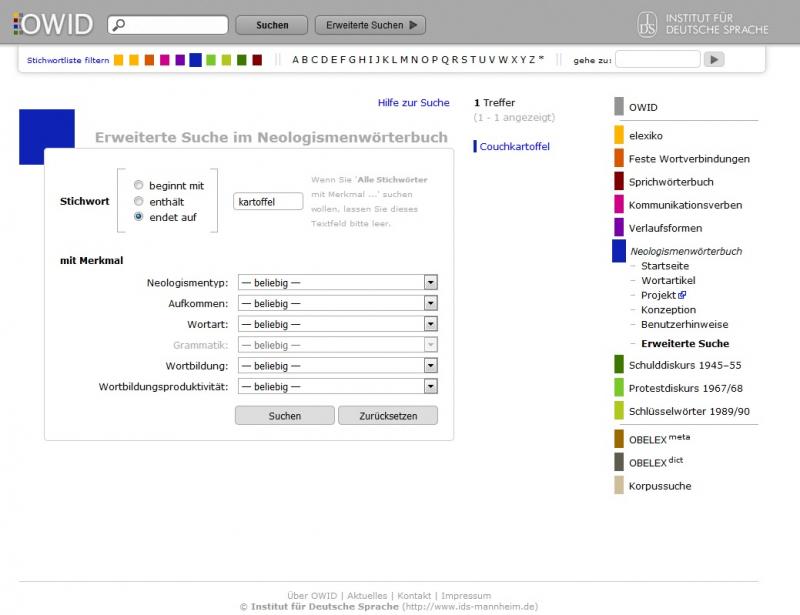Select the 'endet auf' radio button
Screen dimensions: 800x615
(x=138, y=216)
